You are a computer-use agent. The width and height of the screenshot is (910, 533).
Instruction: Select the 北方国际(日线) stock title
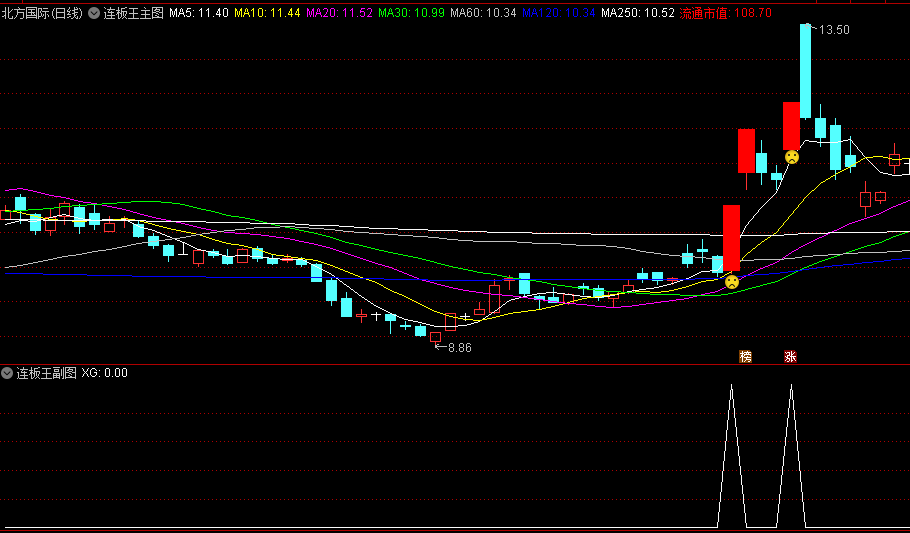point(42,13)
